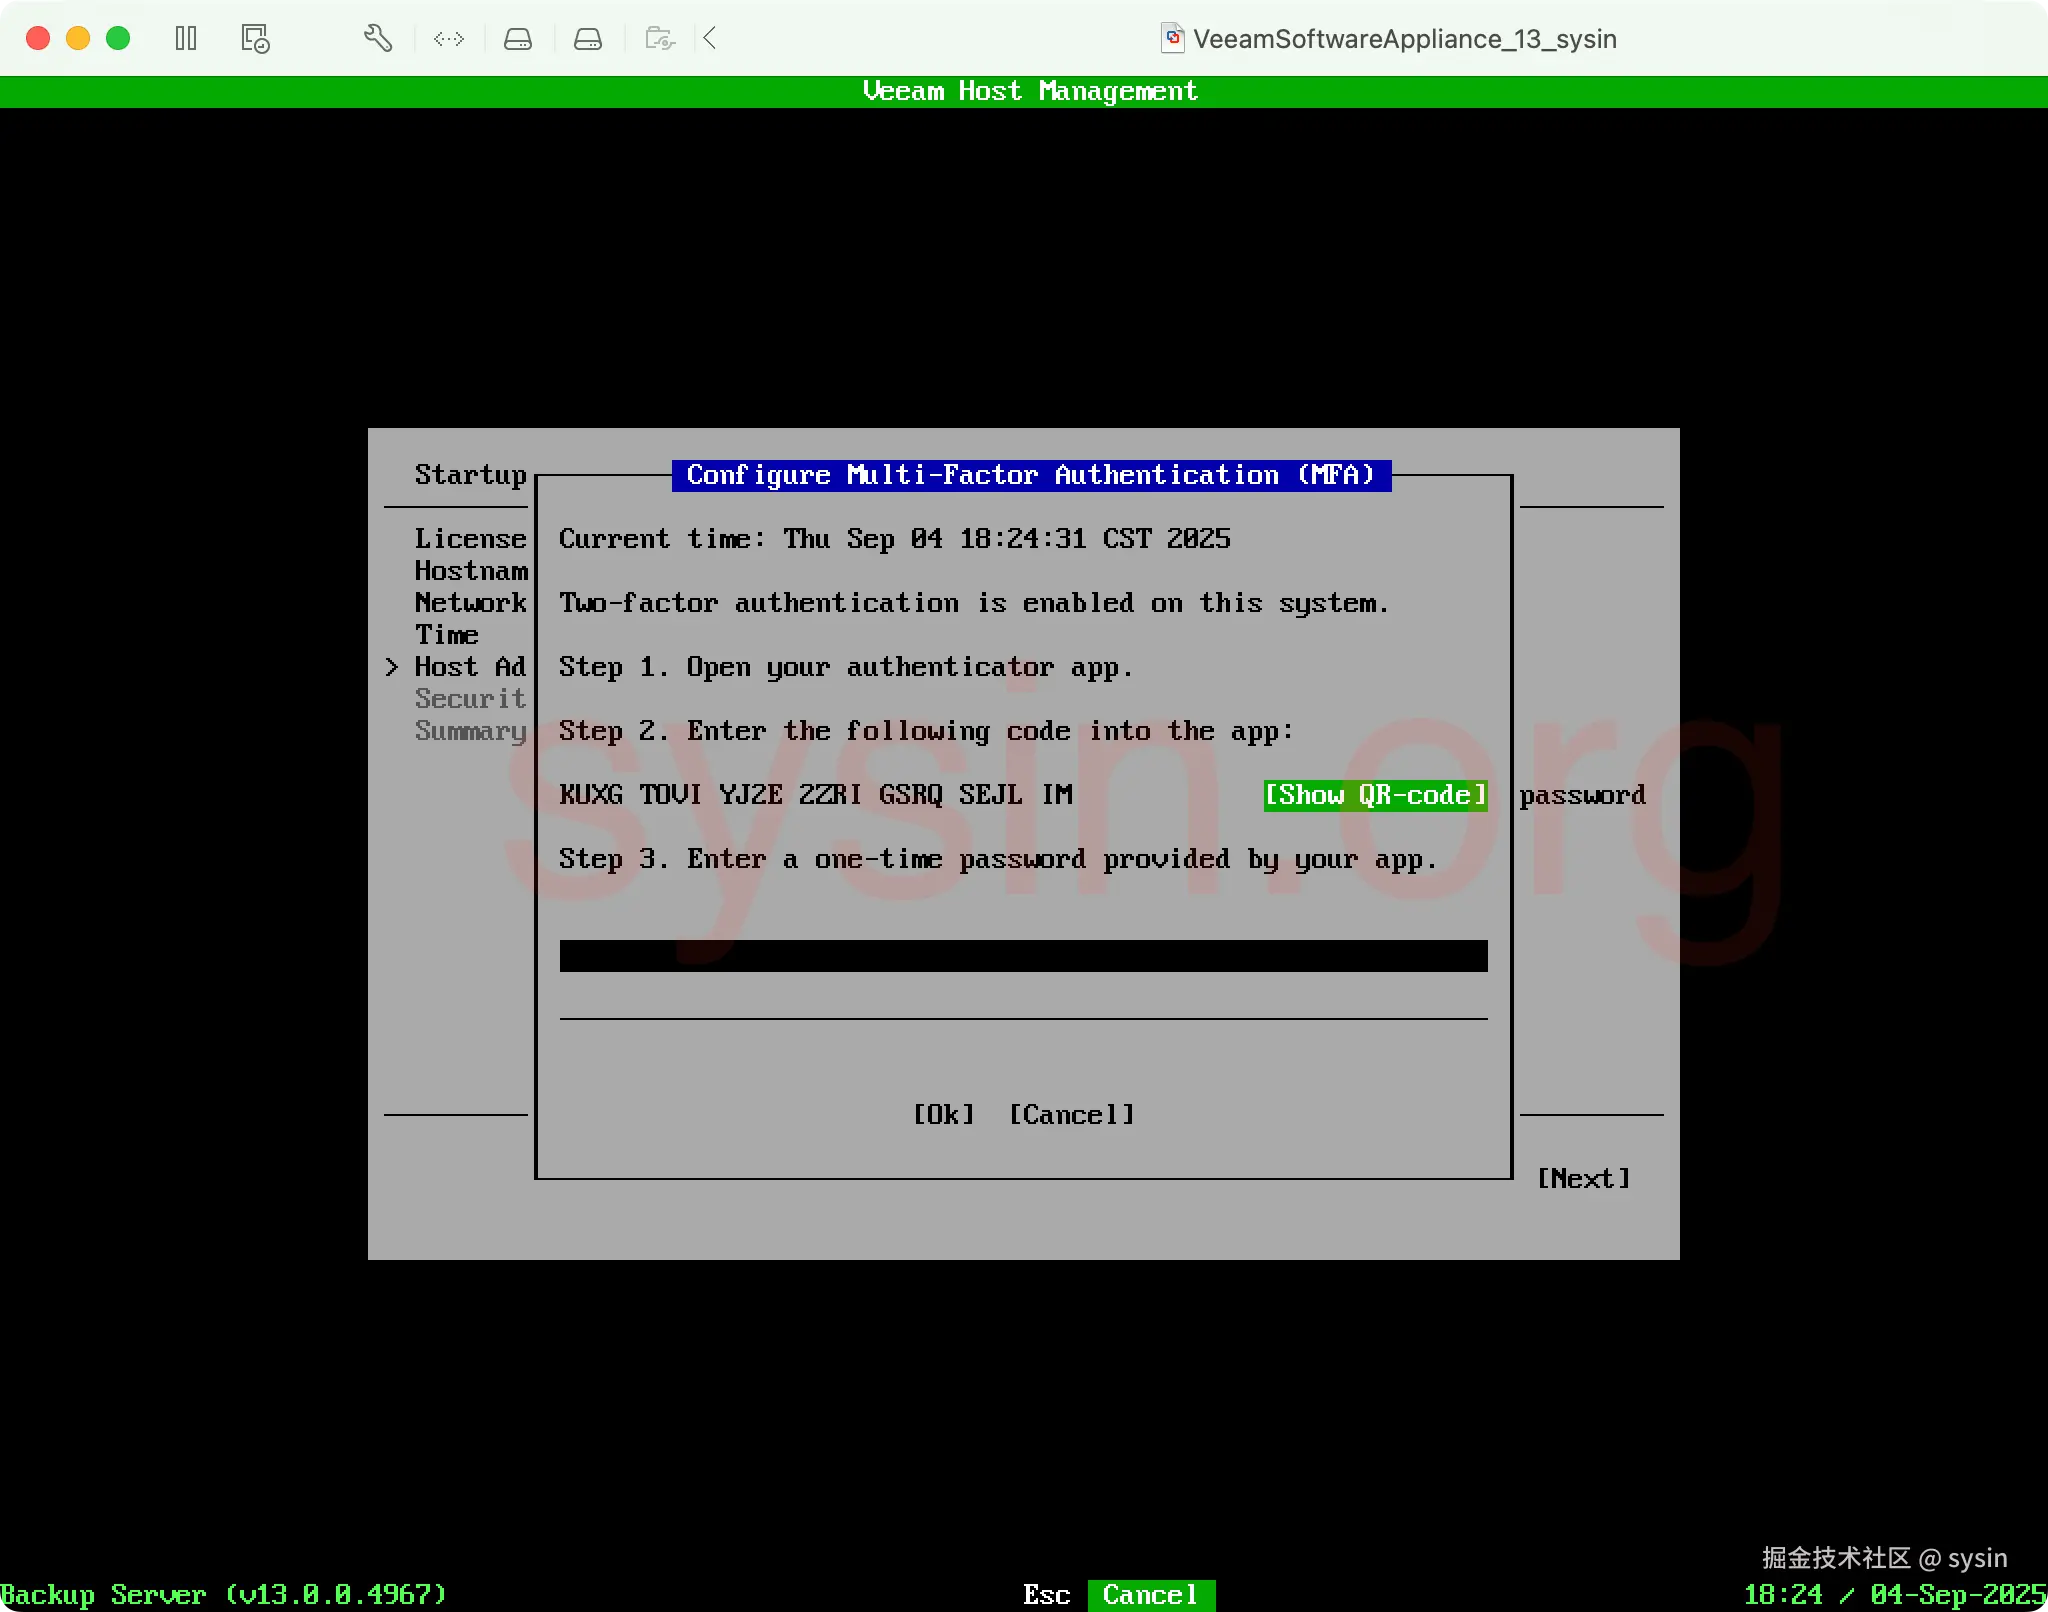Click Cancel in the MFA dialog

[x=1071, y=1114]
